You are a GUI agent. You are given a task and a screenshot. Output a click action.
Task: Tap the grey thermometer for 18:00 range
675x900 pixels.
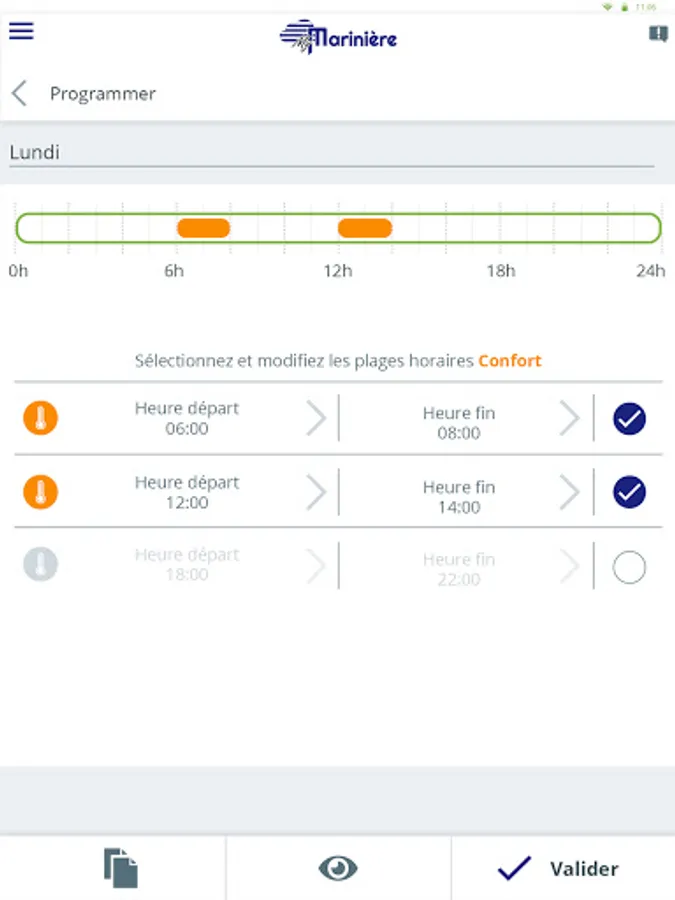click(40, 565)
